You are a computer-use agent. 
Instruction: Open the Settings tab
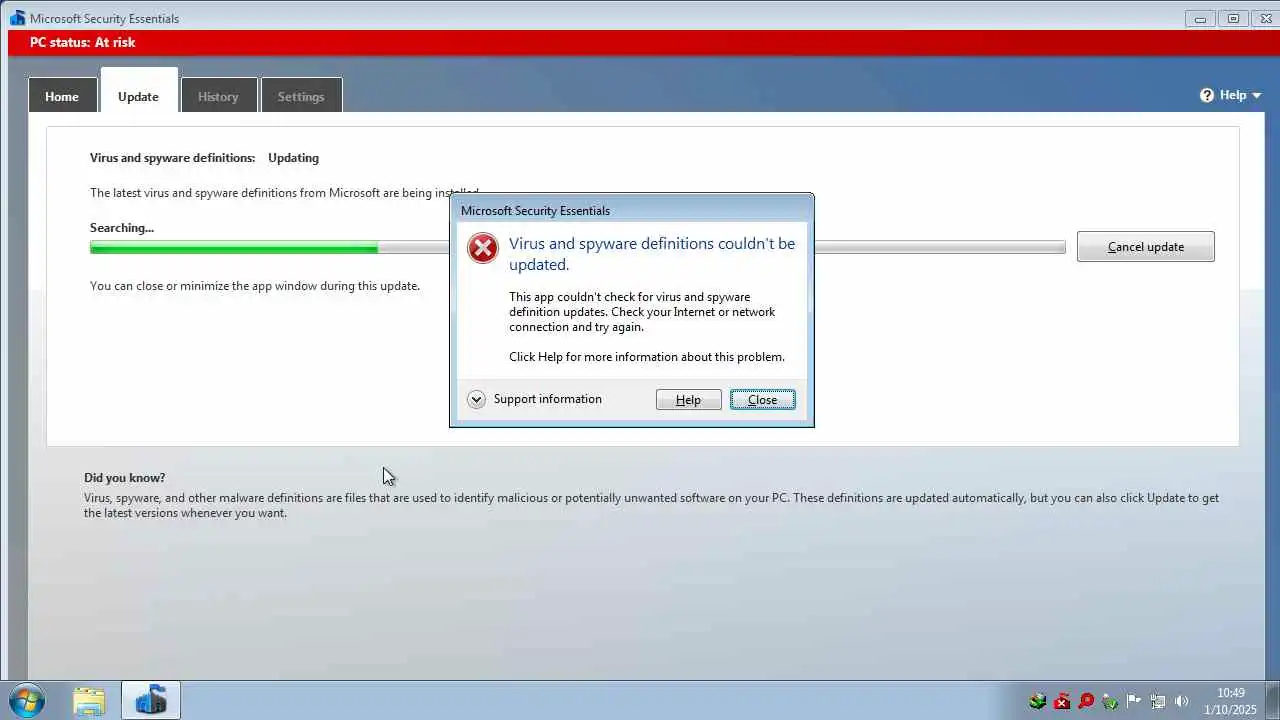point(301,96)
